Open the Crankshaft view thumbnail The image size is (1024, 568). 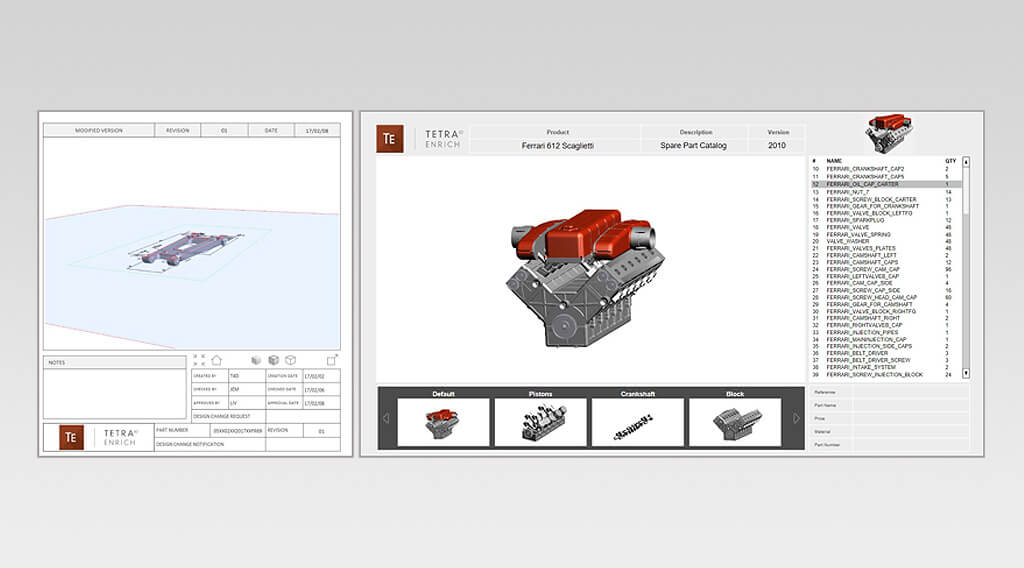click(637, 422)
